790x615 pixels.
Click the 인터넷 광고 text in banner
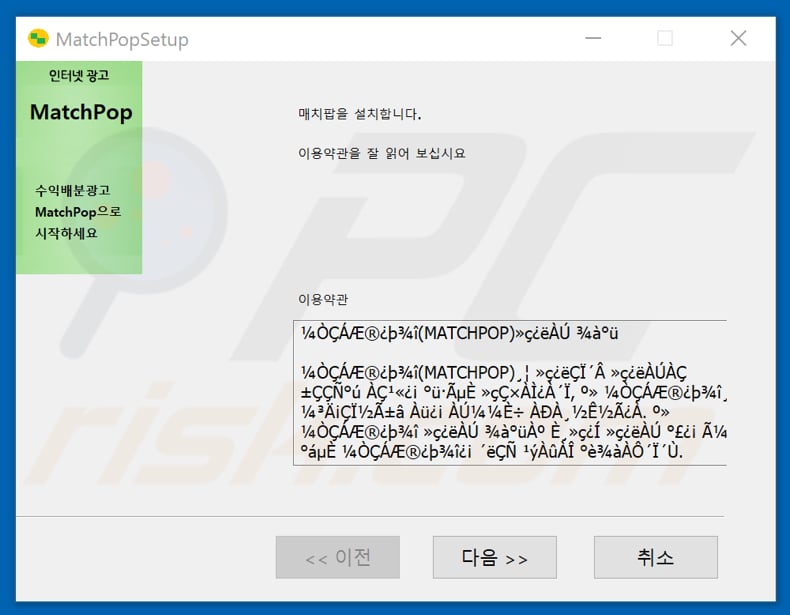[79, 76]
